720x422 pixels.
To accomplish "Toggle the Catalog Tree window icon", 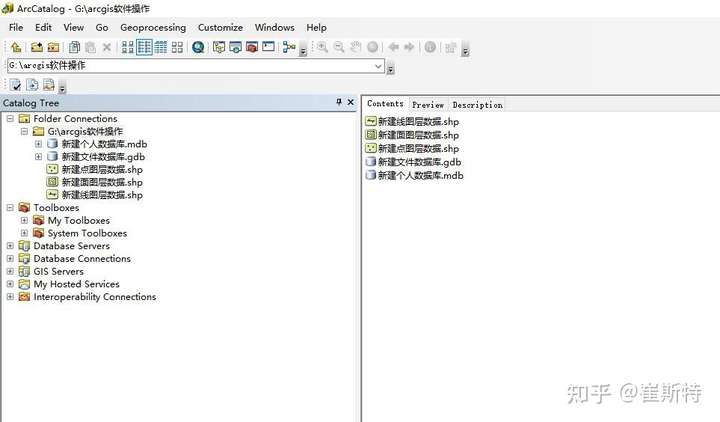I will click(x=219, y=47).
